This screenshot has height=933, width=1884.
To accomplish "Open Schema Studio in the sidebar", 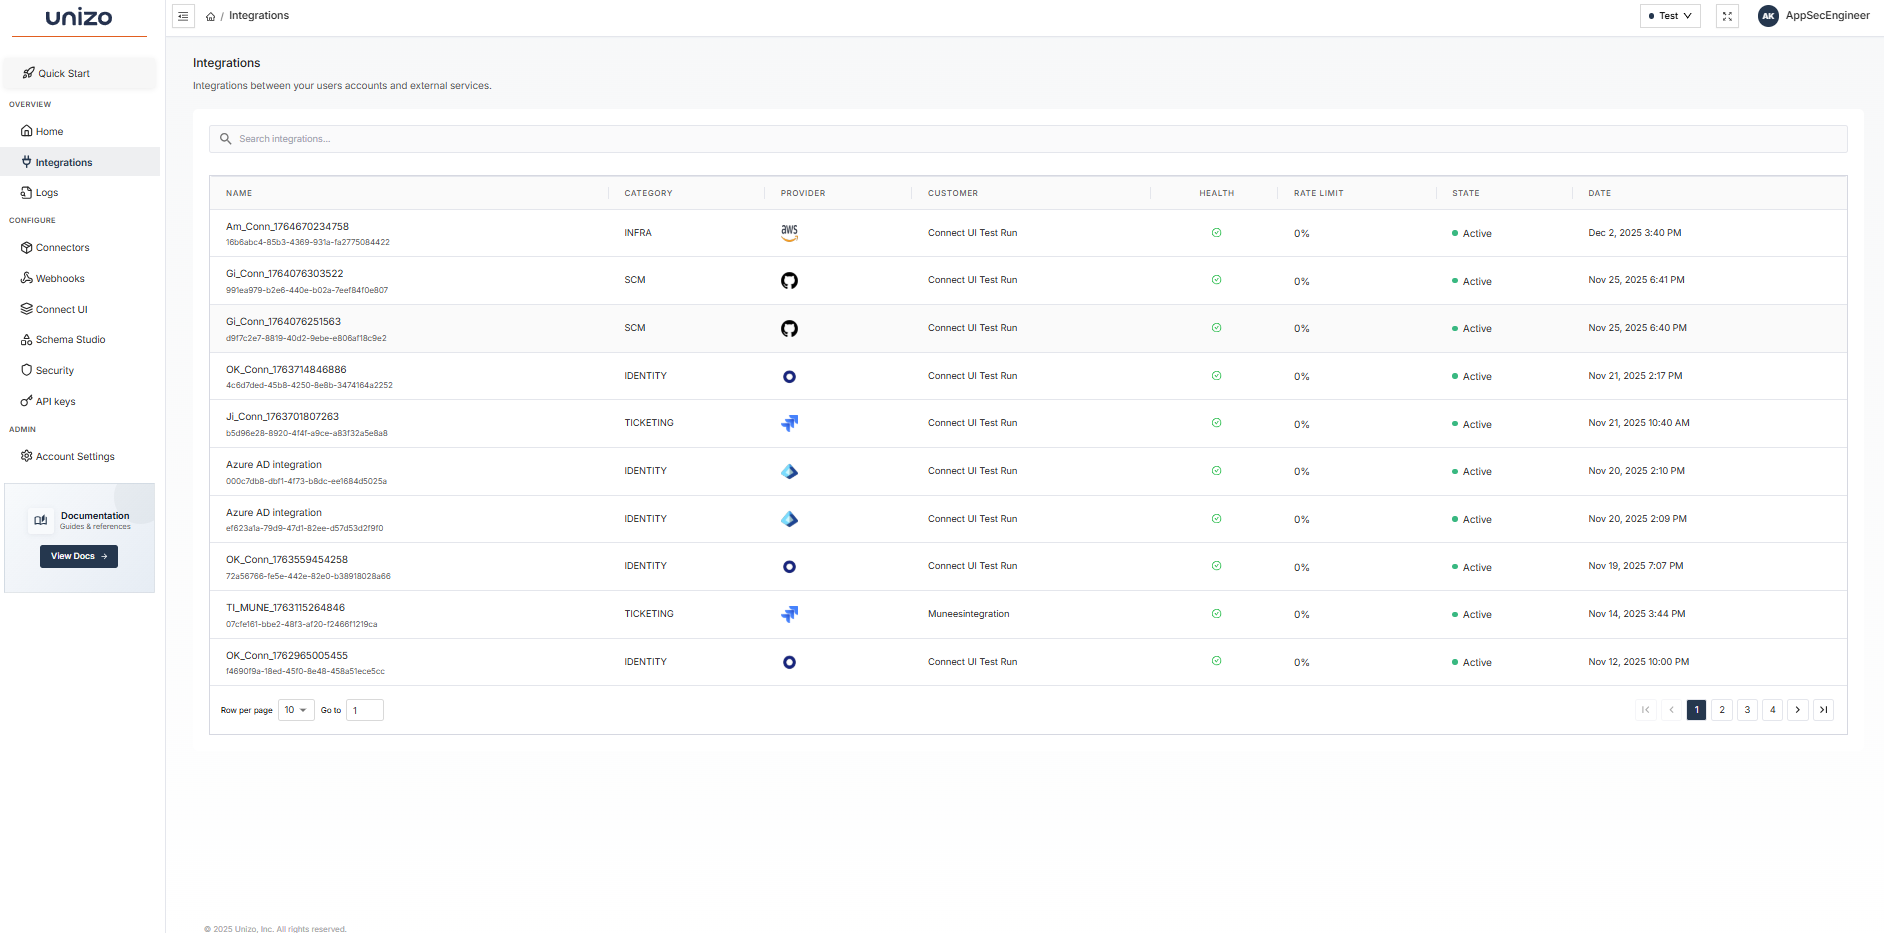I will [80, 339].
